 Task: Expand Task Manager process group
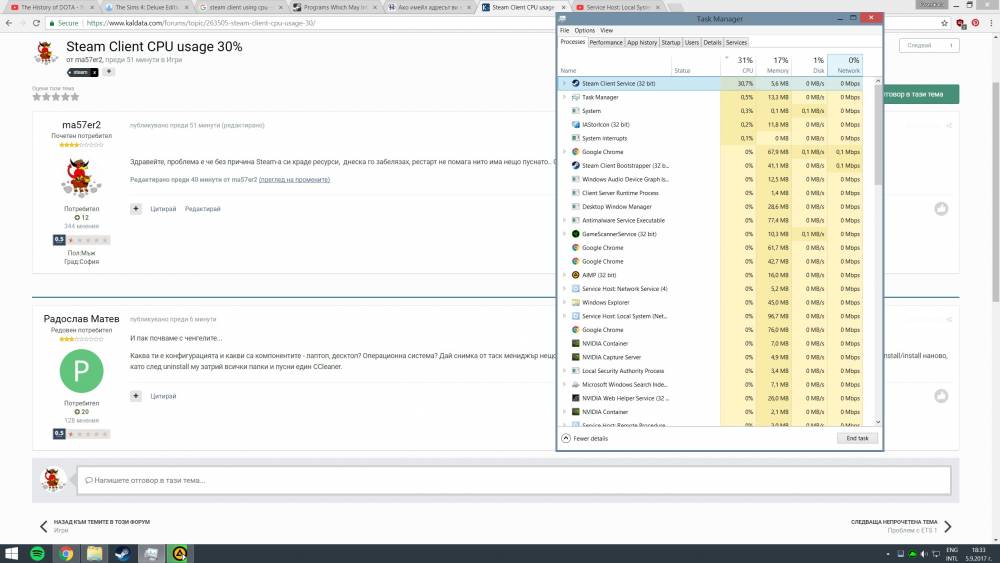[564, 97]
